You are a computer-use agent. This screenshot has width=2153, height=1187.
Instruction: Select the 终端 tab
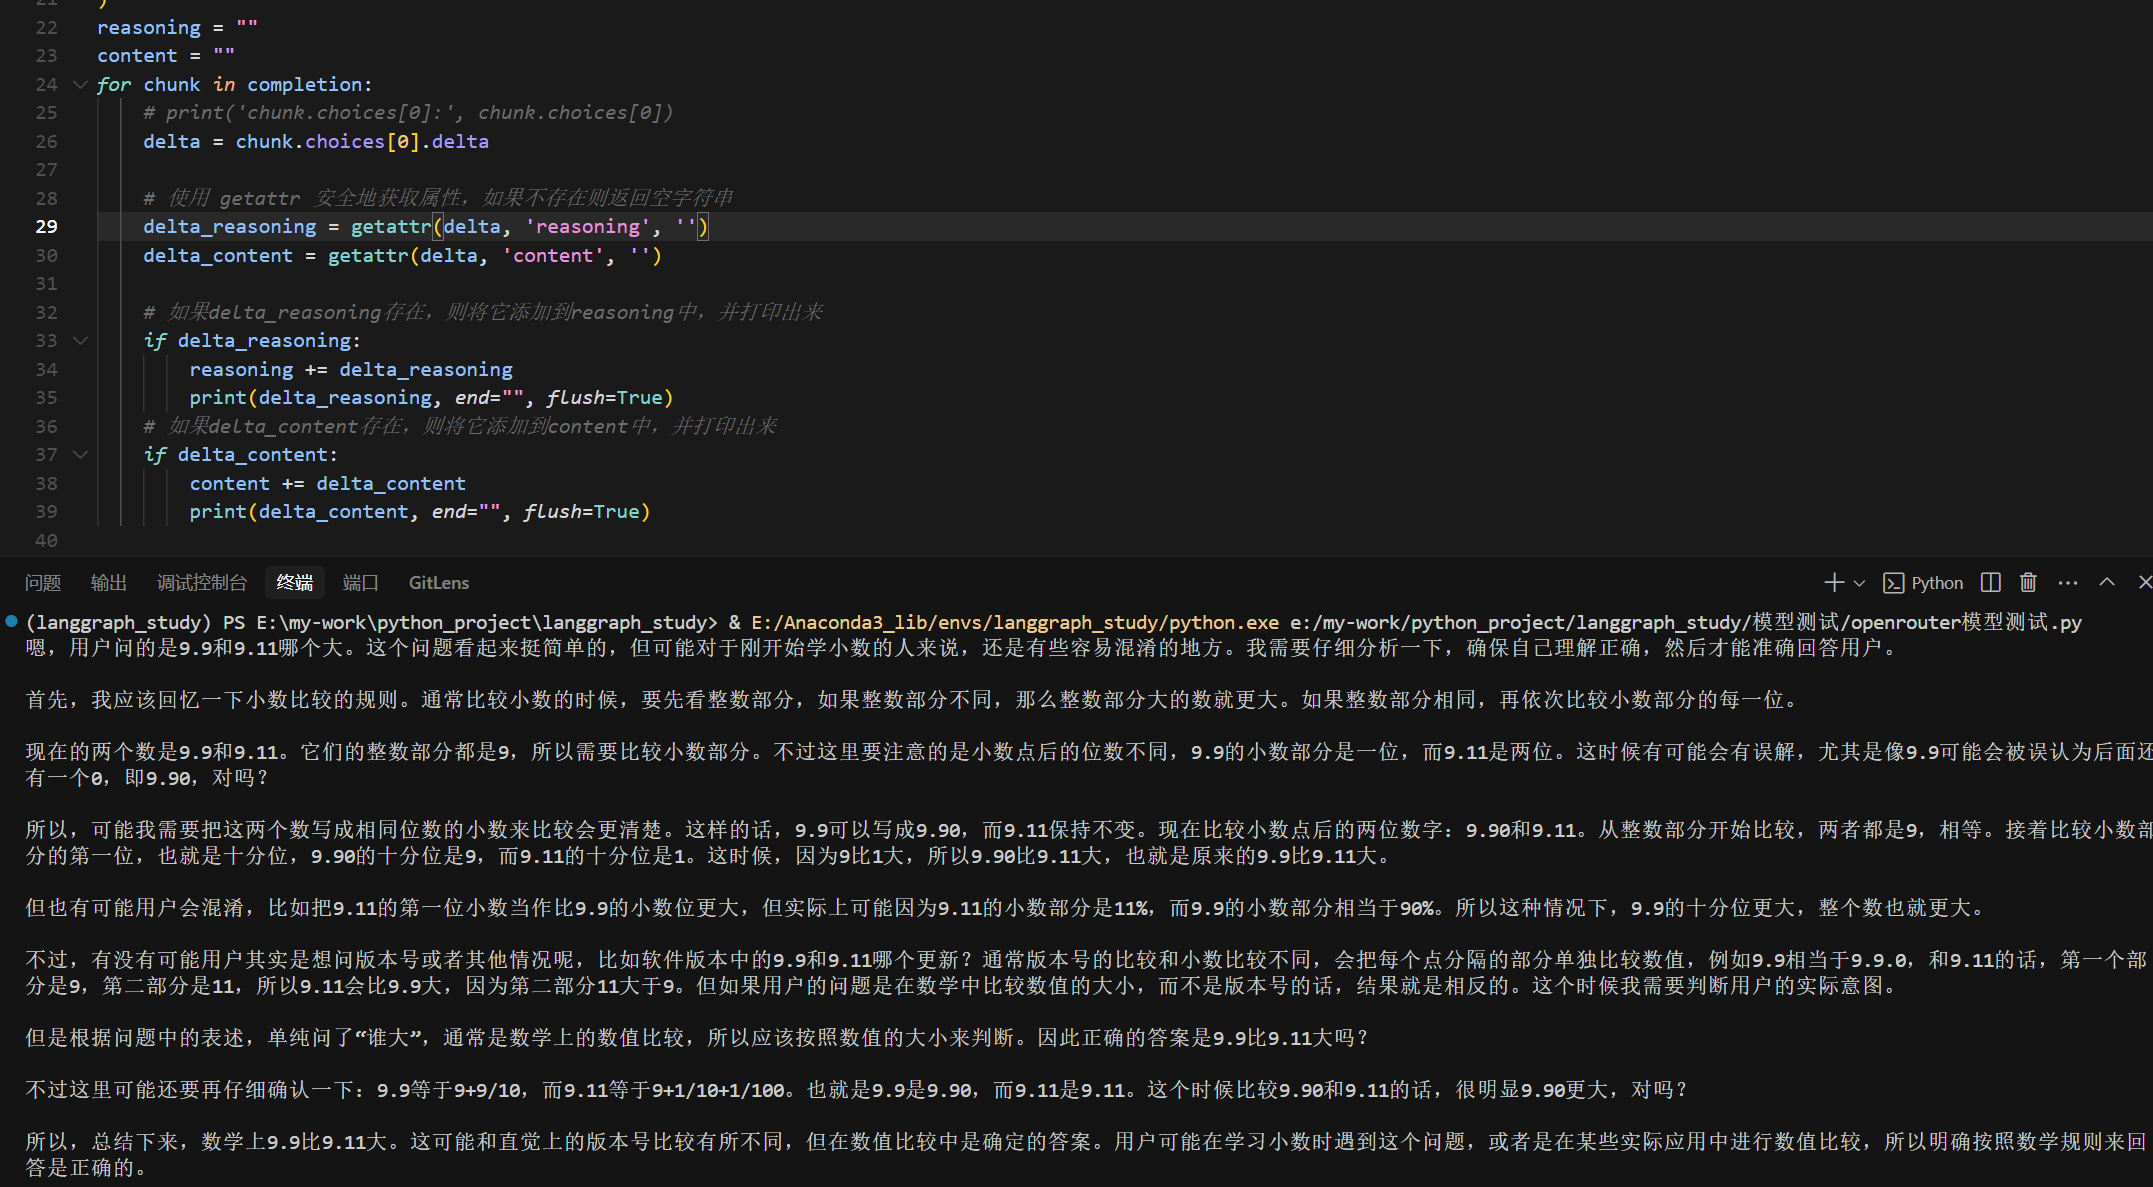295,583
